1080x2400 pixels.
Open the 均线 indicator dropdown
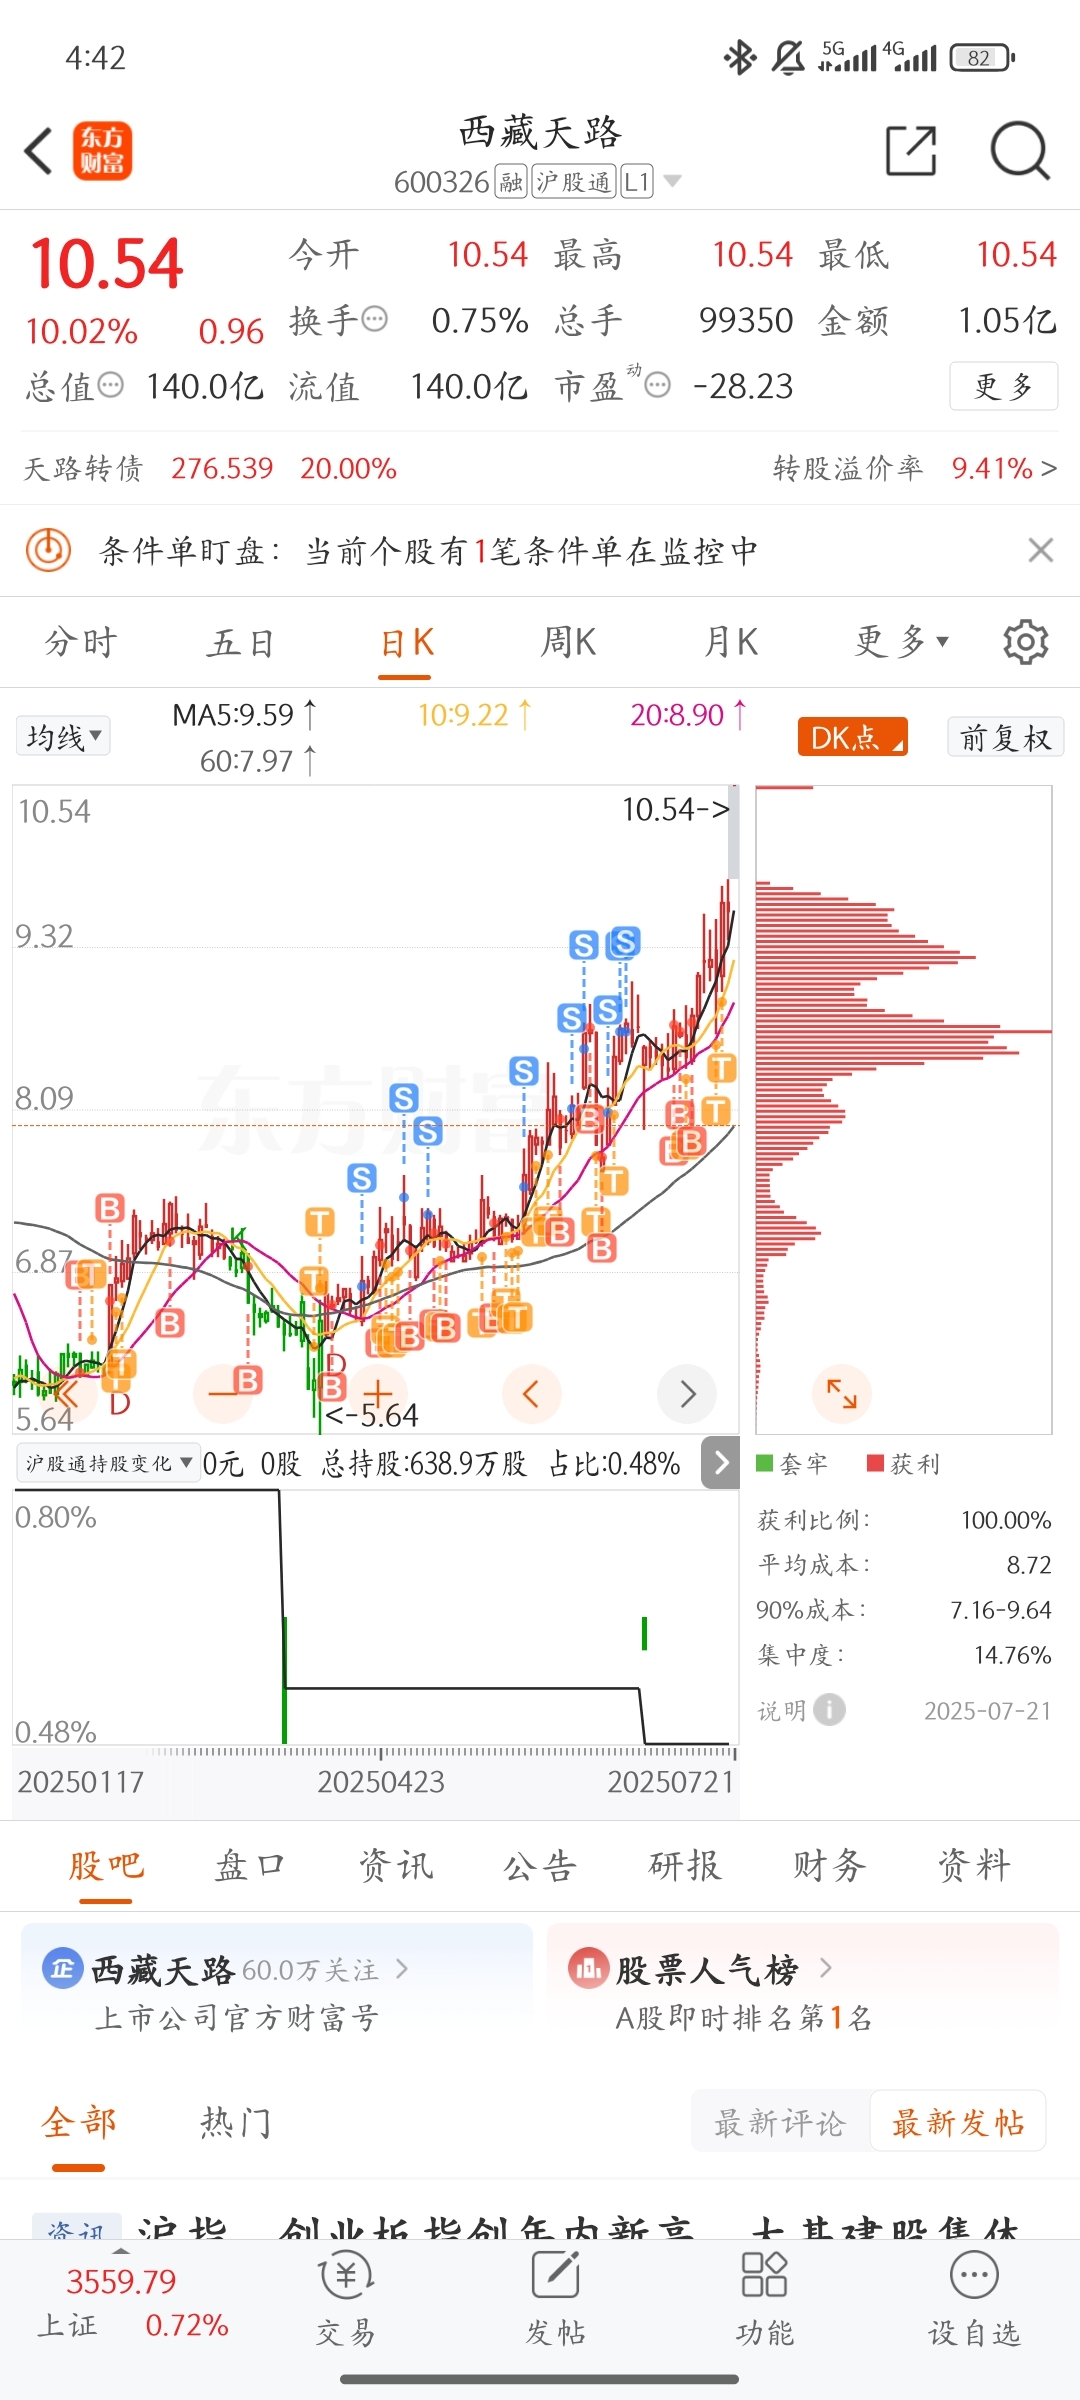63,737
